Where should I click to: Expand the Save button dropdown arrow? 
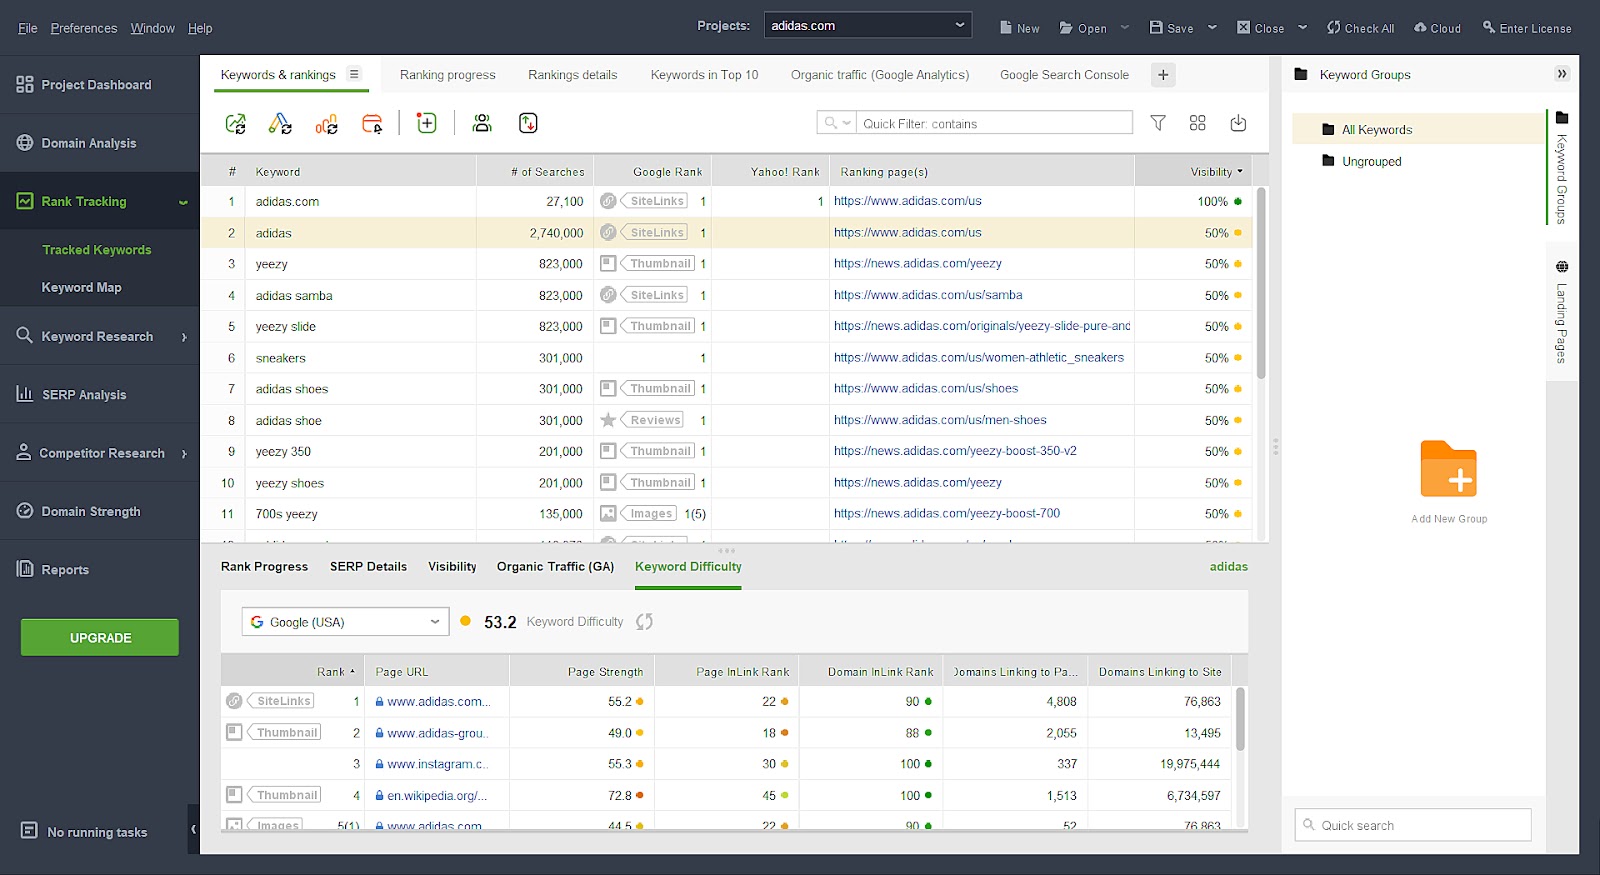1212,28
